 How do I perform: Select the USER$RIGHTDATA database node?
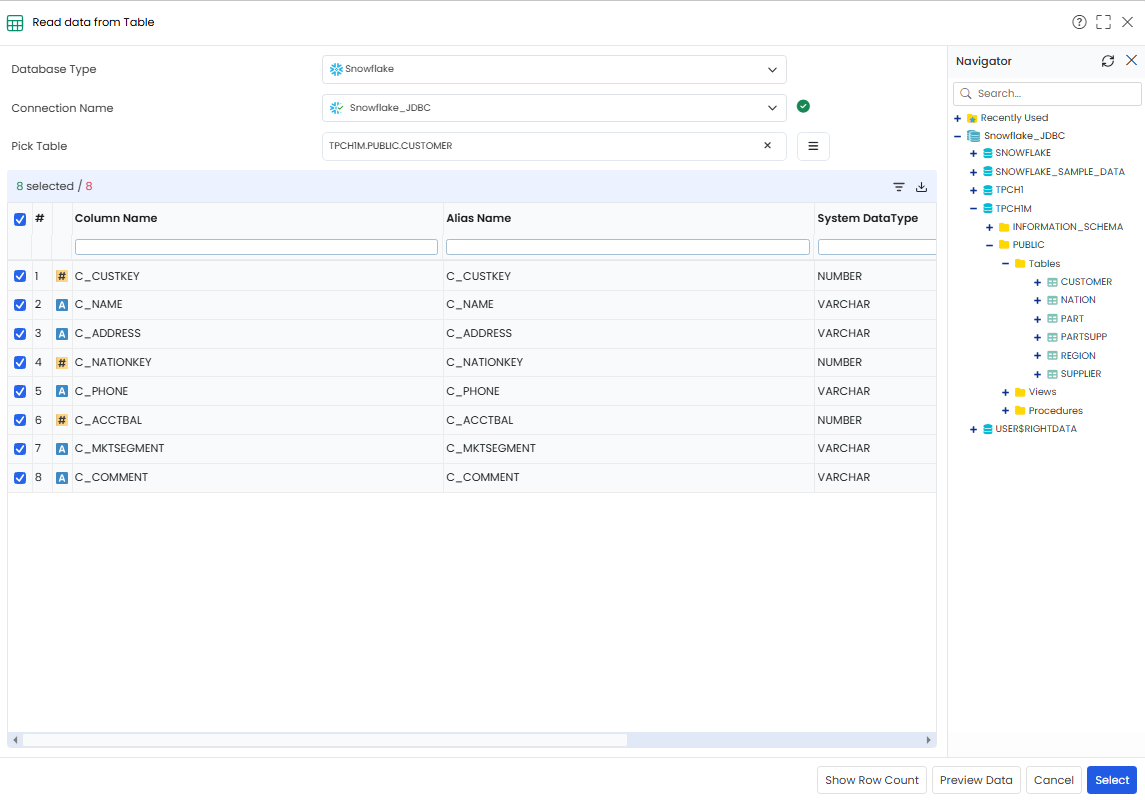click(x=1035, y=429)
